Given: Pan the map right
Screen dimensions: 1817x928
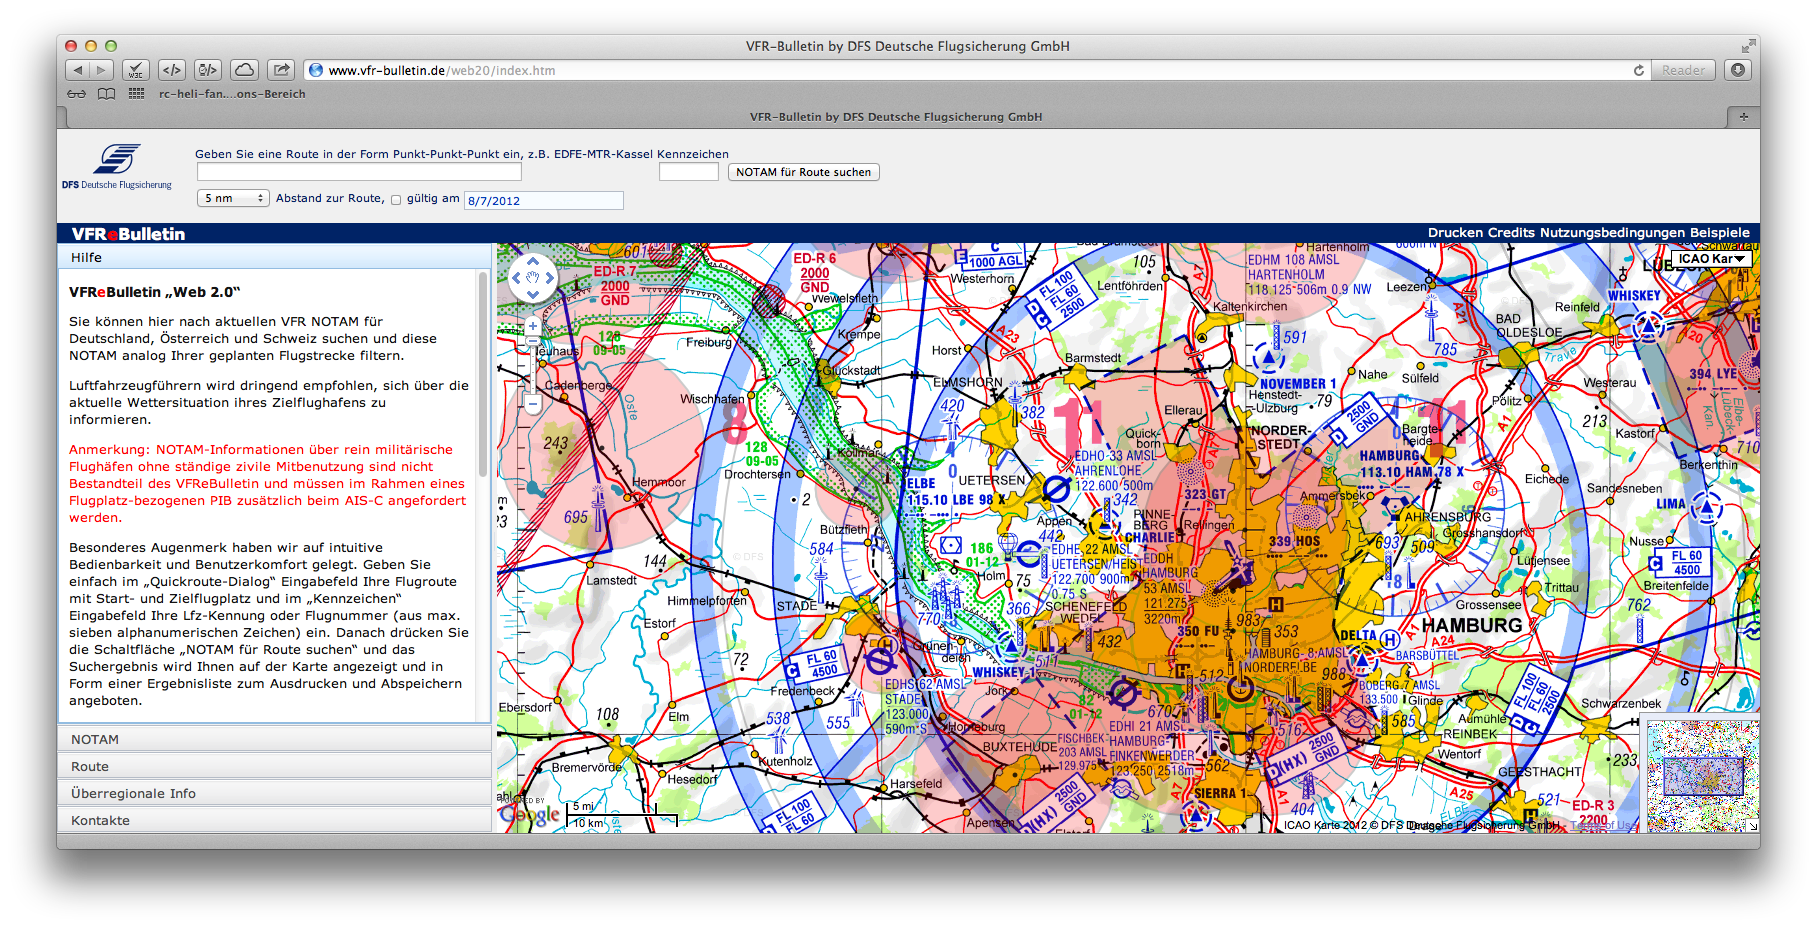Looking at the screenshot, I should tap(550, 277).
